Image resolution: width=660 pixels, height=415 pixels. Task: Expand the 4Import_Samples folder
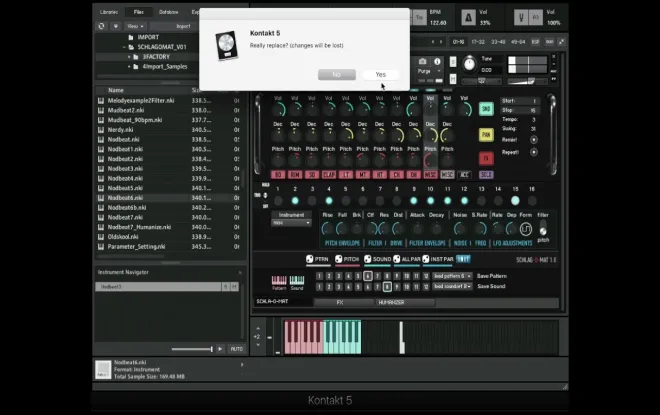click(x=129, y=67)
